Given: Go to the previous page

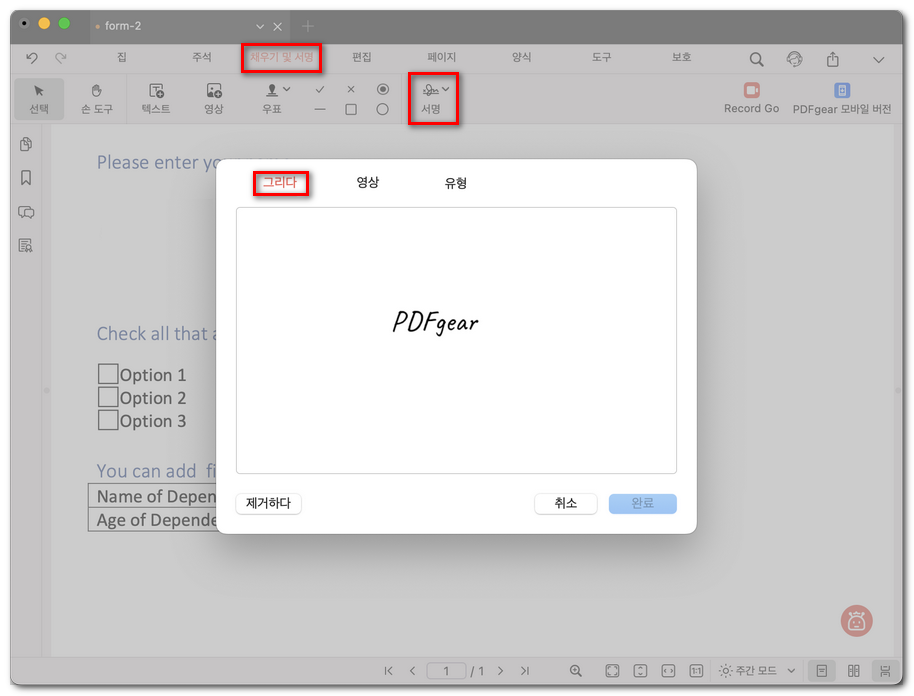Looking at the screenshot, I should click(412, 671).
